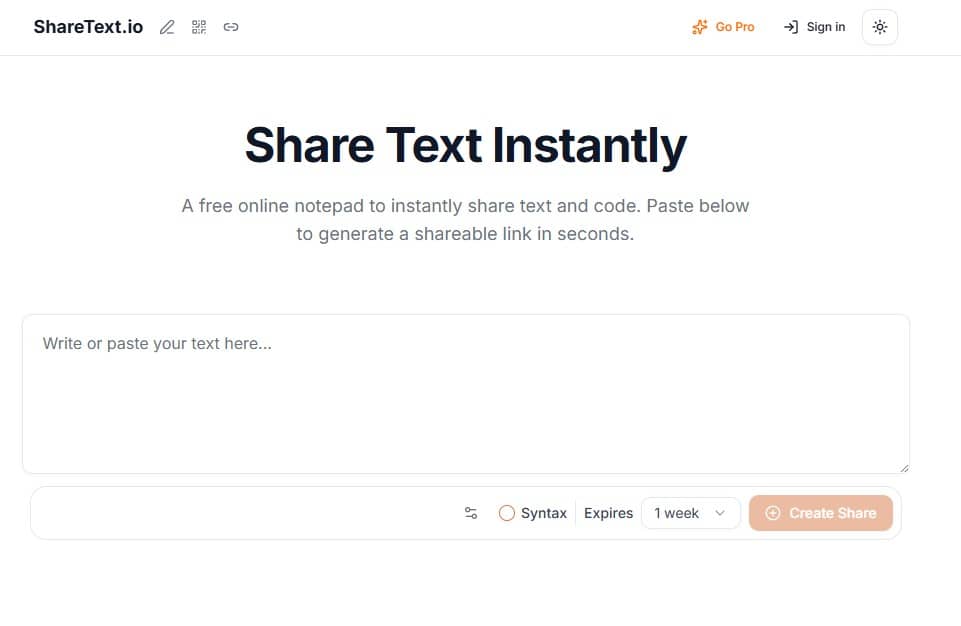Viewport: 961px width, 626px height.
Task: Focus the "Write or paste your text" field
Action: point(466,393)
